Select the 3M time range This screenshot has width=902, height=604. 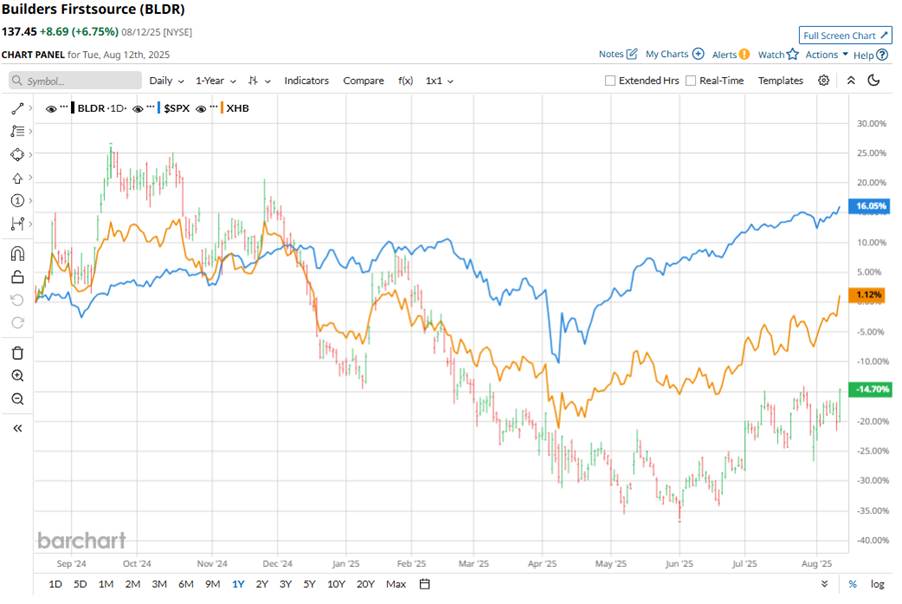coord(159,584)
